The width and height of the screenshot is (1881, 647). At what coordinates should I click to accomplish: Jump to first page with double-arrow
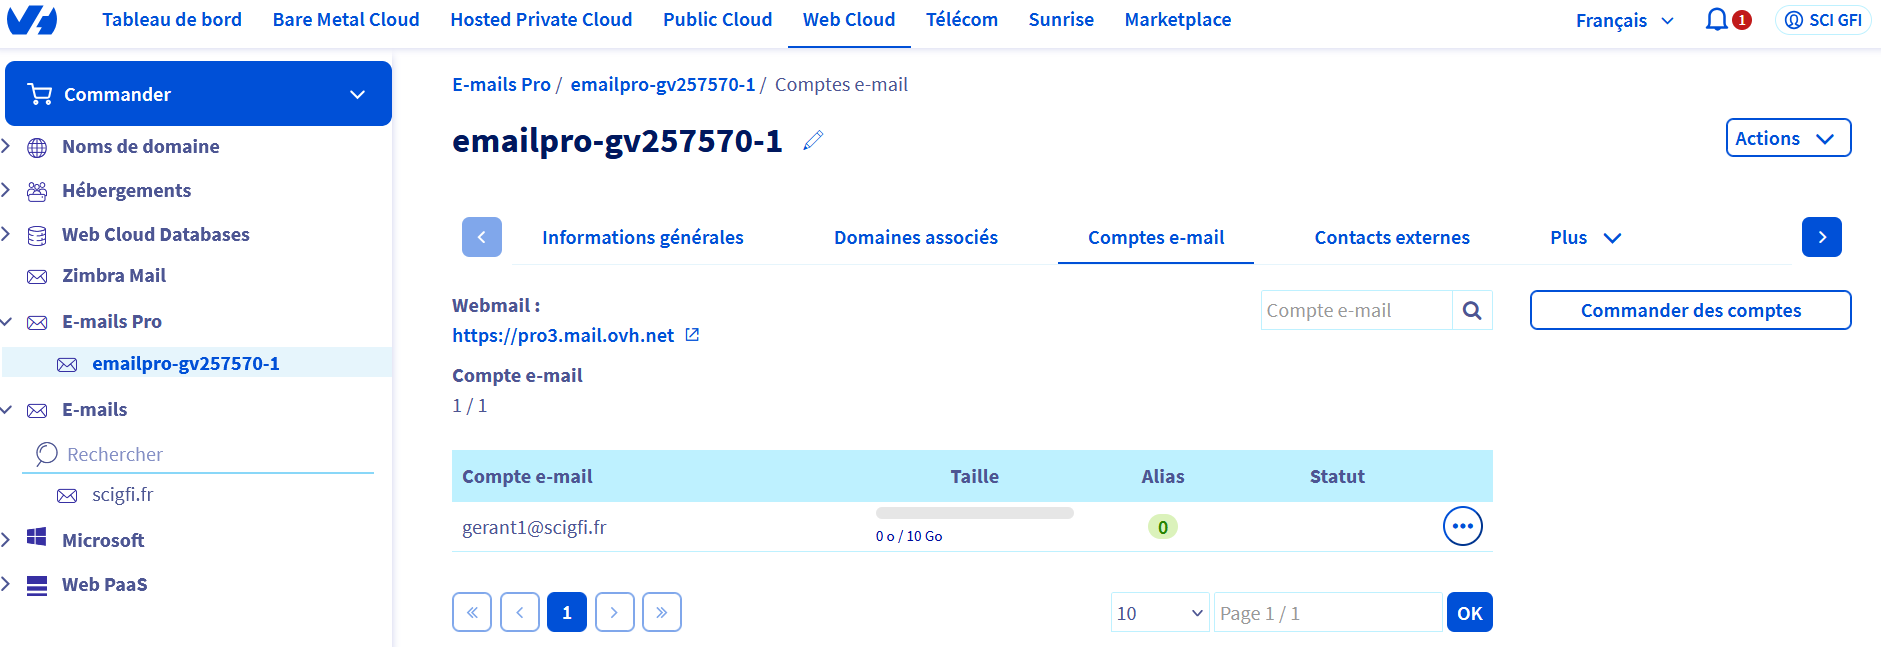click(x=472, y=612)
